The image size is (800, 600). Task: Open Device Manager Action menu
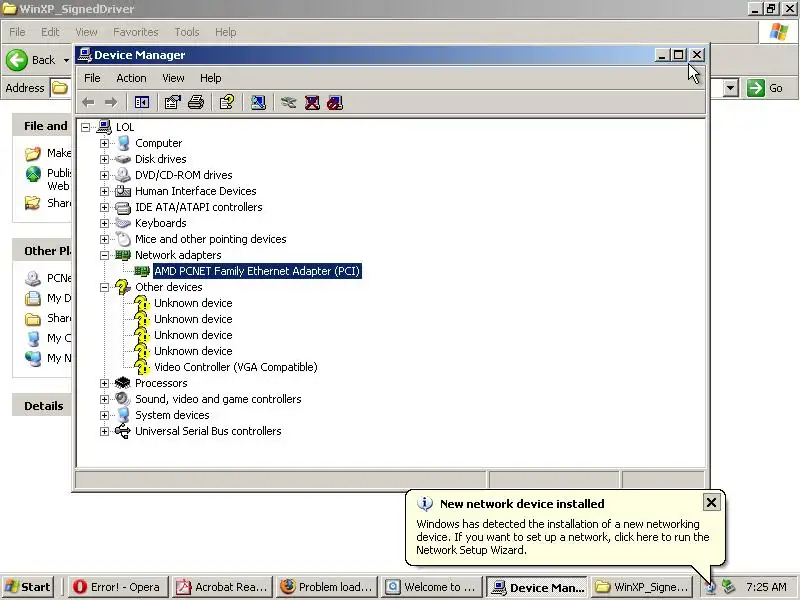tap(131, 78)
